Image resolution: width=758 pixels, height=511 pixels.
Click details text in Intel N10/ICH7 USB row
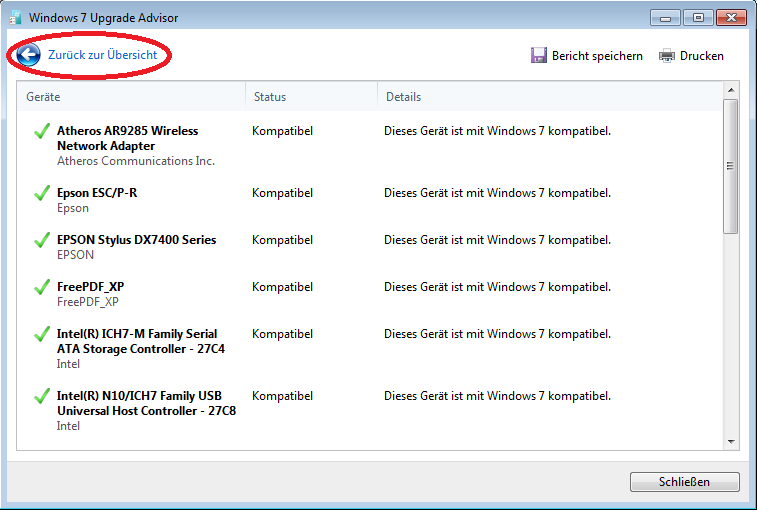click(497, 396)
